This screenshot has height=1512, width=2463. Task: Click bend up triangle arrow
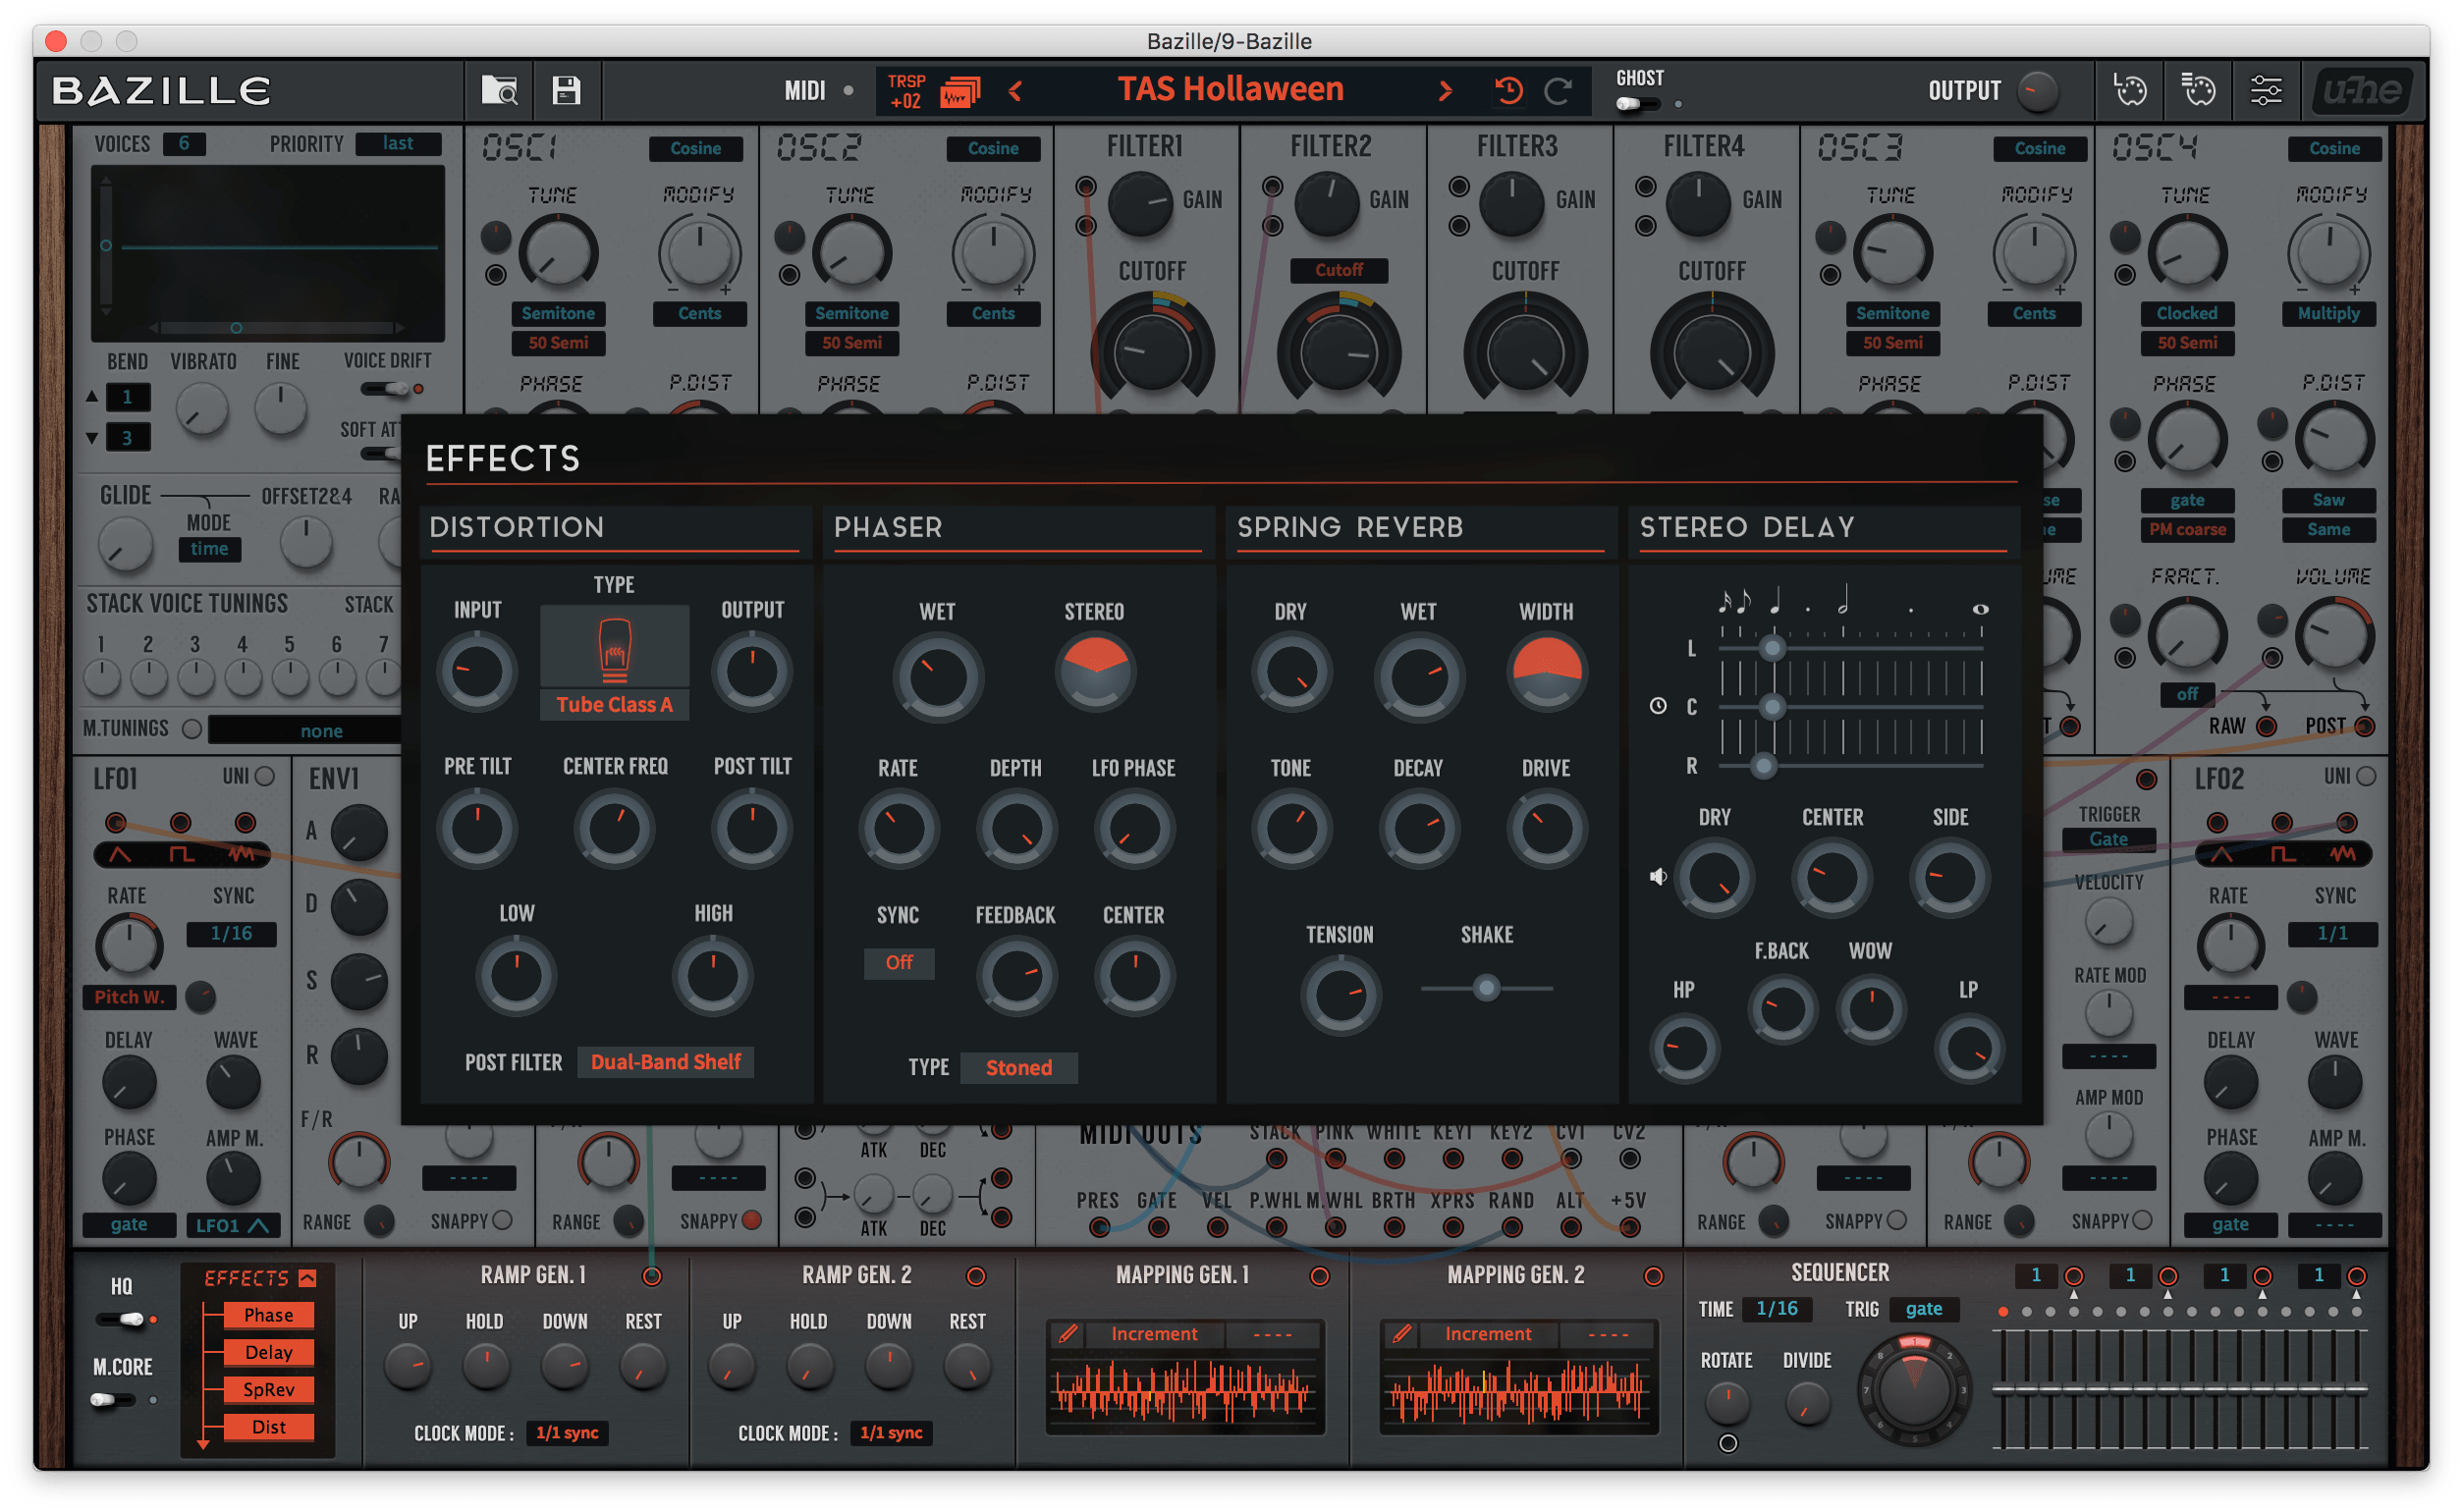(x=92, y=397)
